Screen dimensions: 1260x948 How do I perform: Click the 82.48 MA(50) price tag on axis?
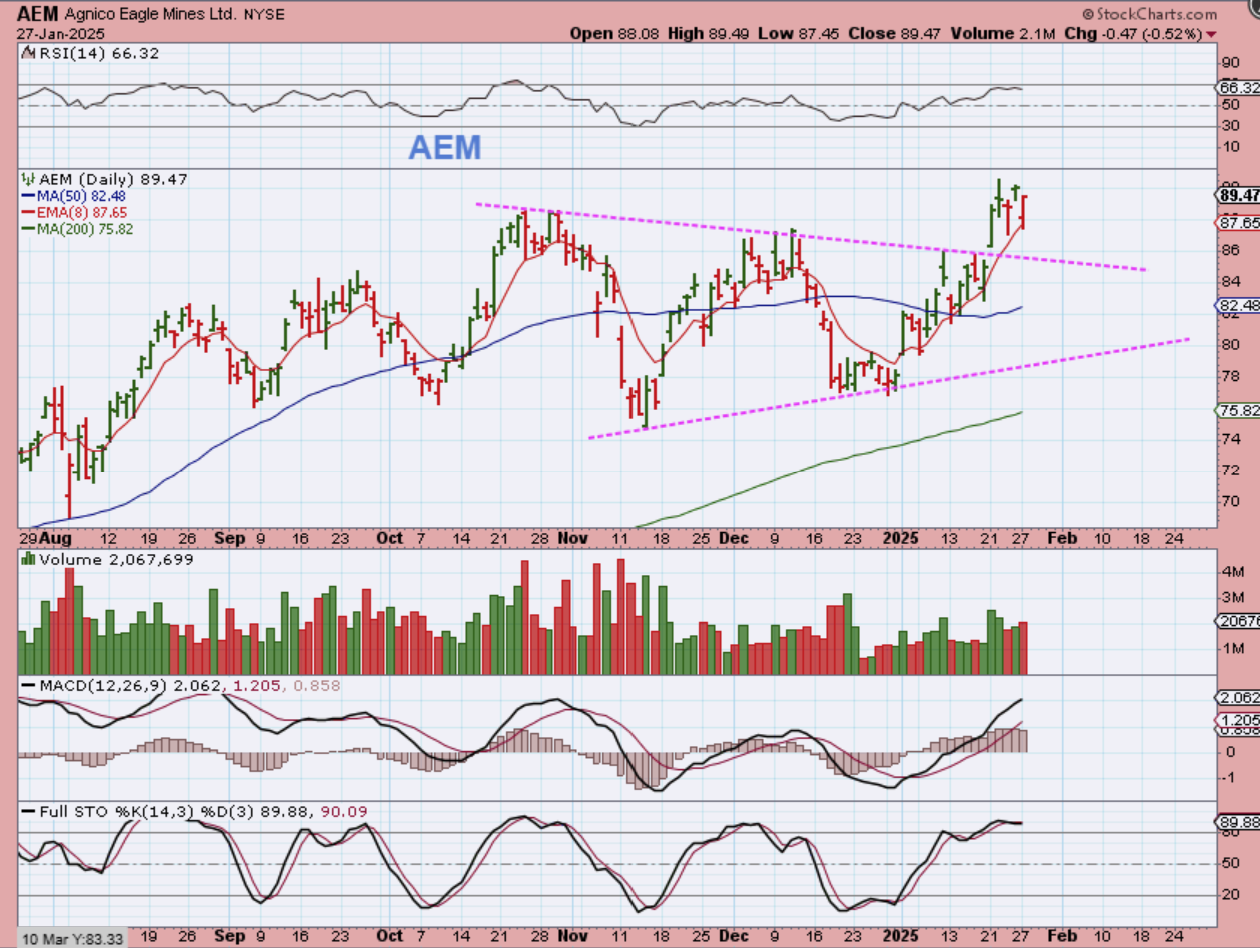(1236, 304)
